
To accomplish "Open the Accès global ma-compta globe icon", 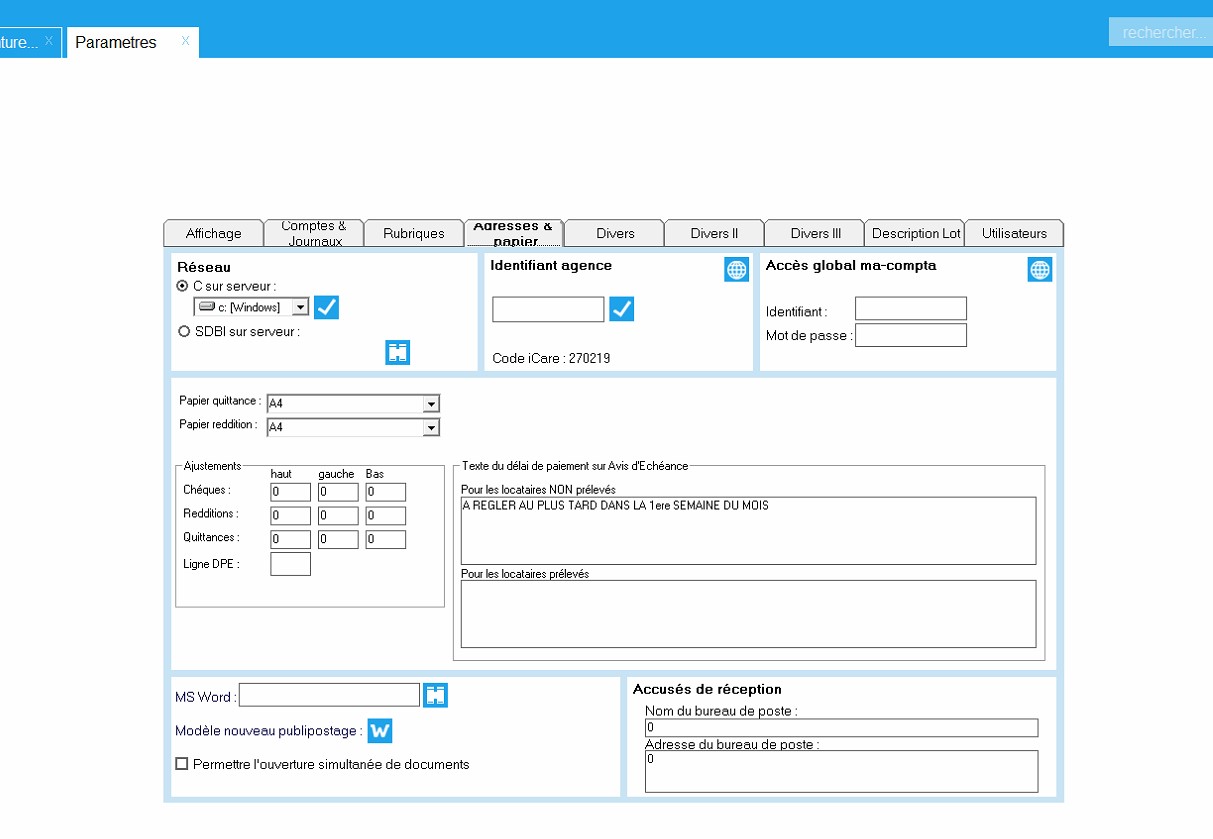I will tap(1040, 269).
